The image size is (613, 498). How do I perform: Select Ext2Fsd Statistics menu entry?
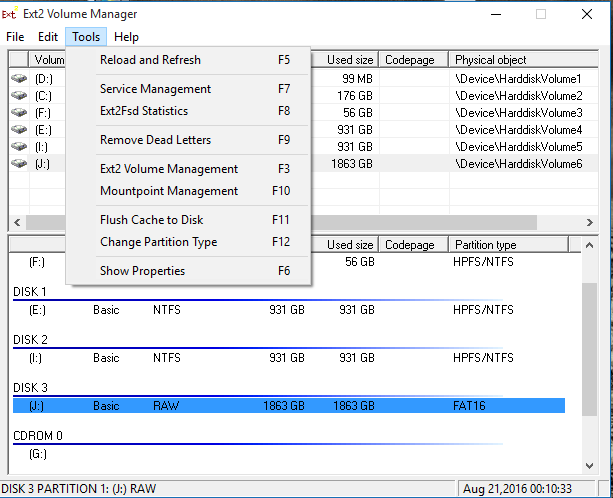tap(144, 111)
